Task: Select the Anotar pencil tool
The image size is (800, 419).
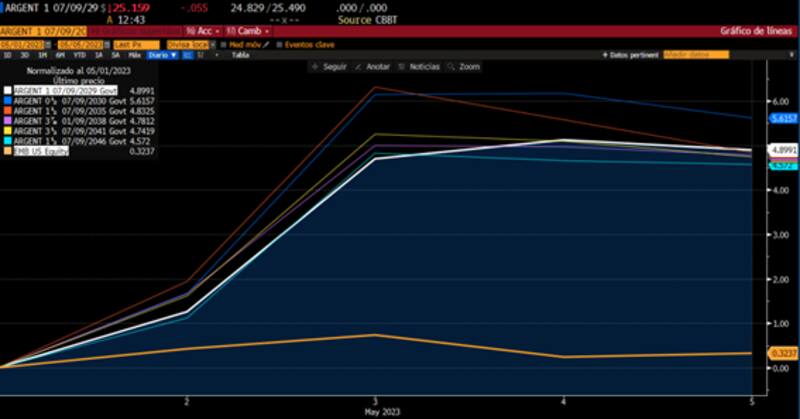Action: click(360, 66)
